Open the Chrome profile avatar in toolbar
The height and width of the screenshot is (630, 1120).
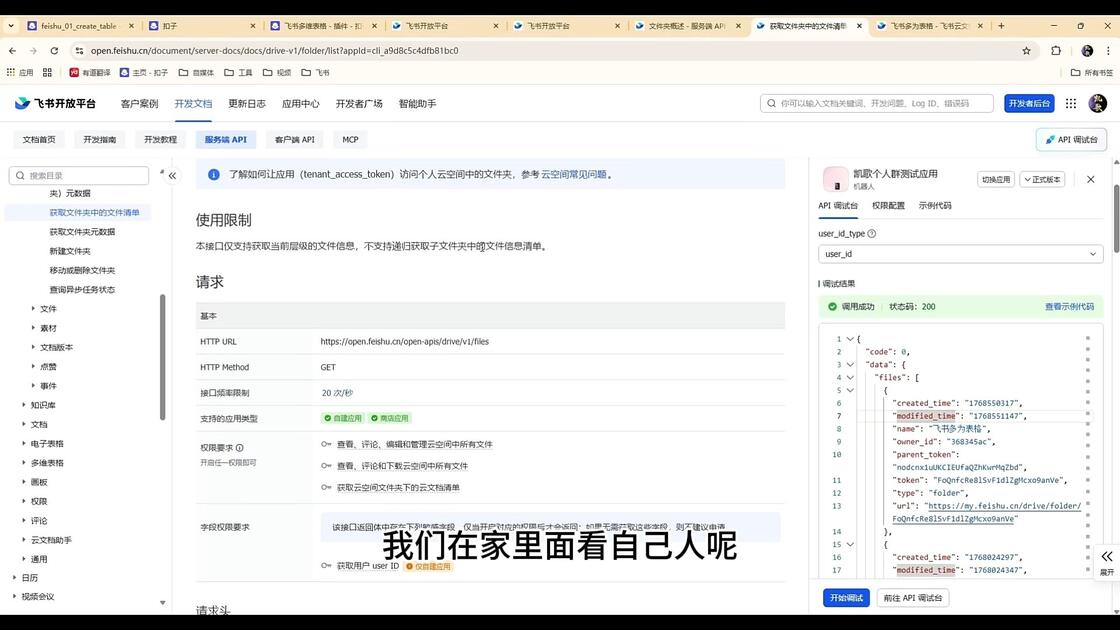[x=1087, y=51]
